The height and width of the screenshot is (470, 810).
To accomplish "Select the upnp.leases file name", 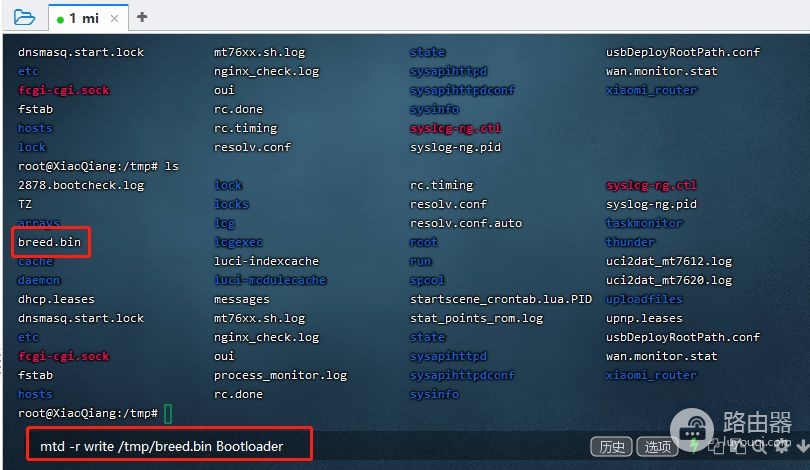I will tap(644, 318).
